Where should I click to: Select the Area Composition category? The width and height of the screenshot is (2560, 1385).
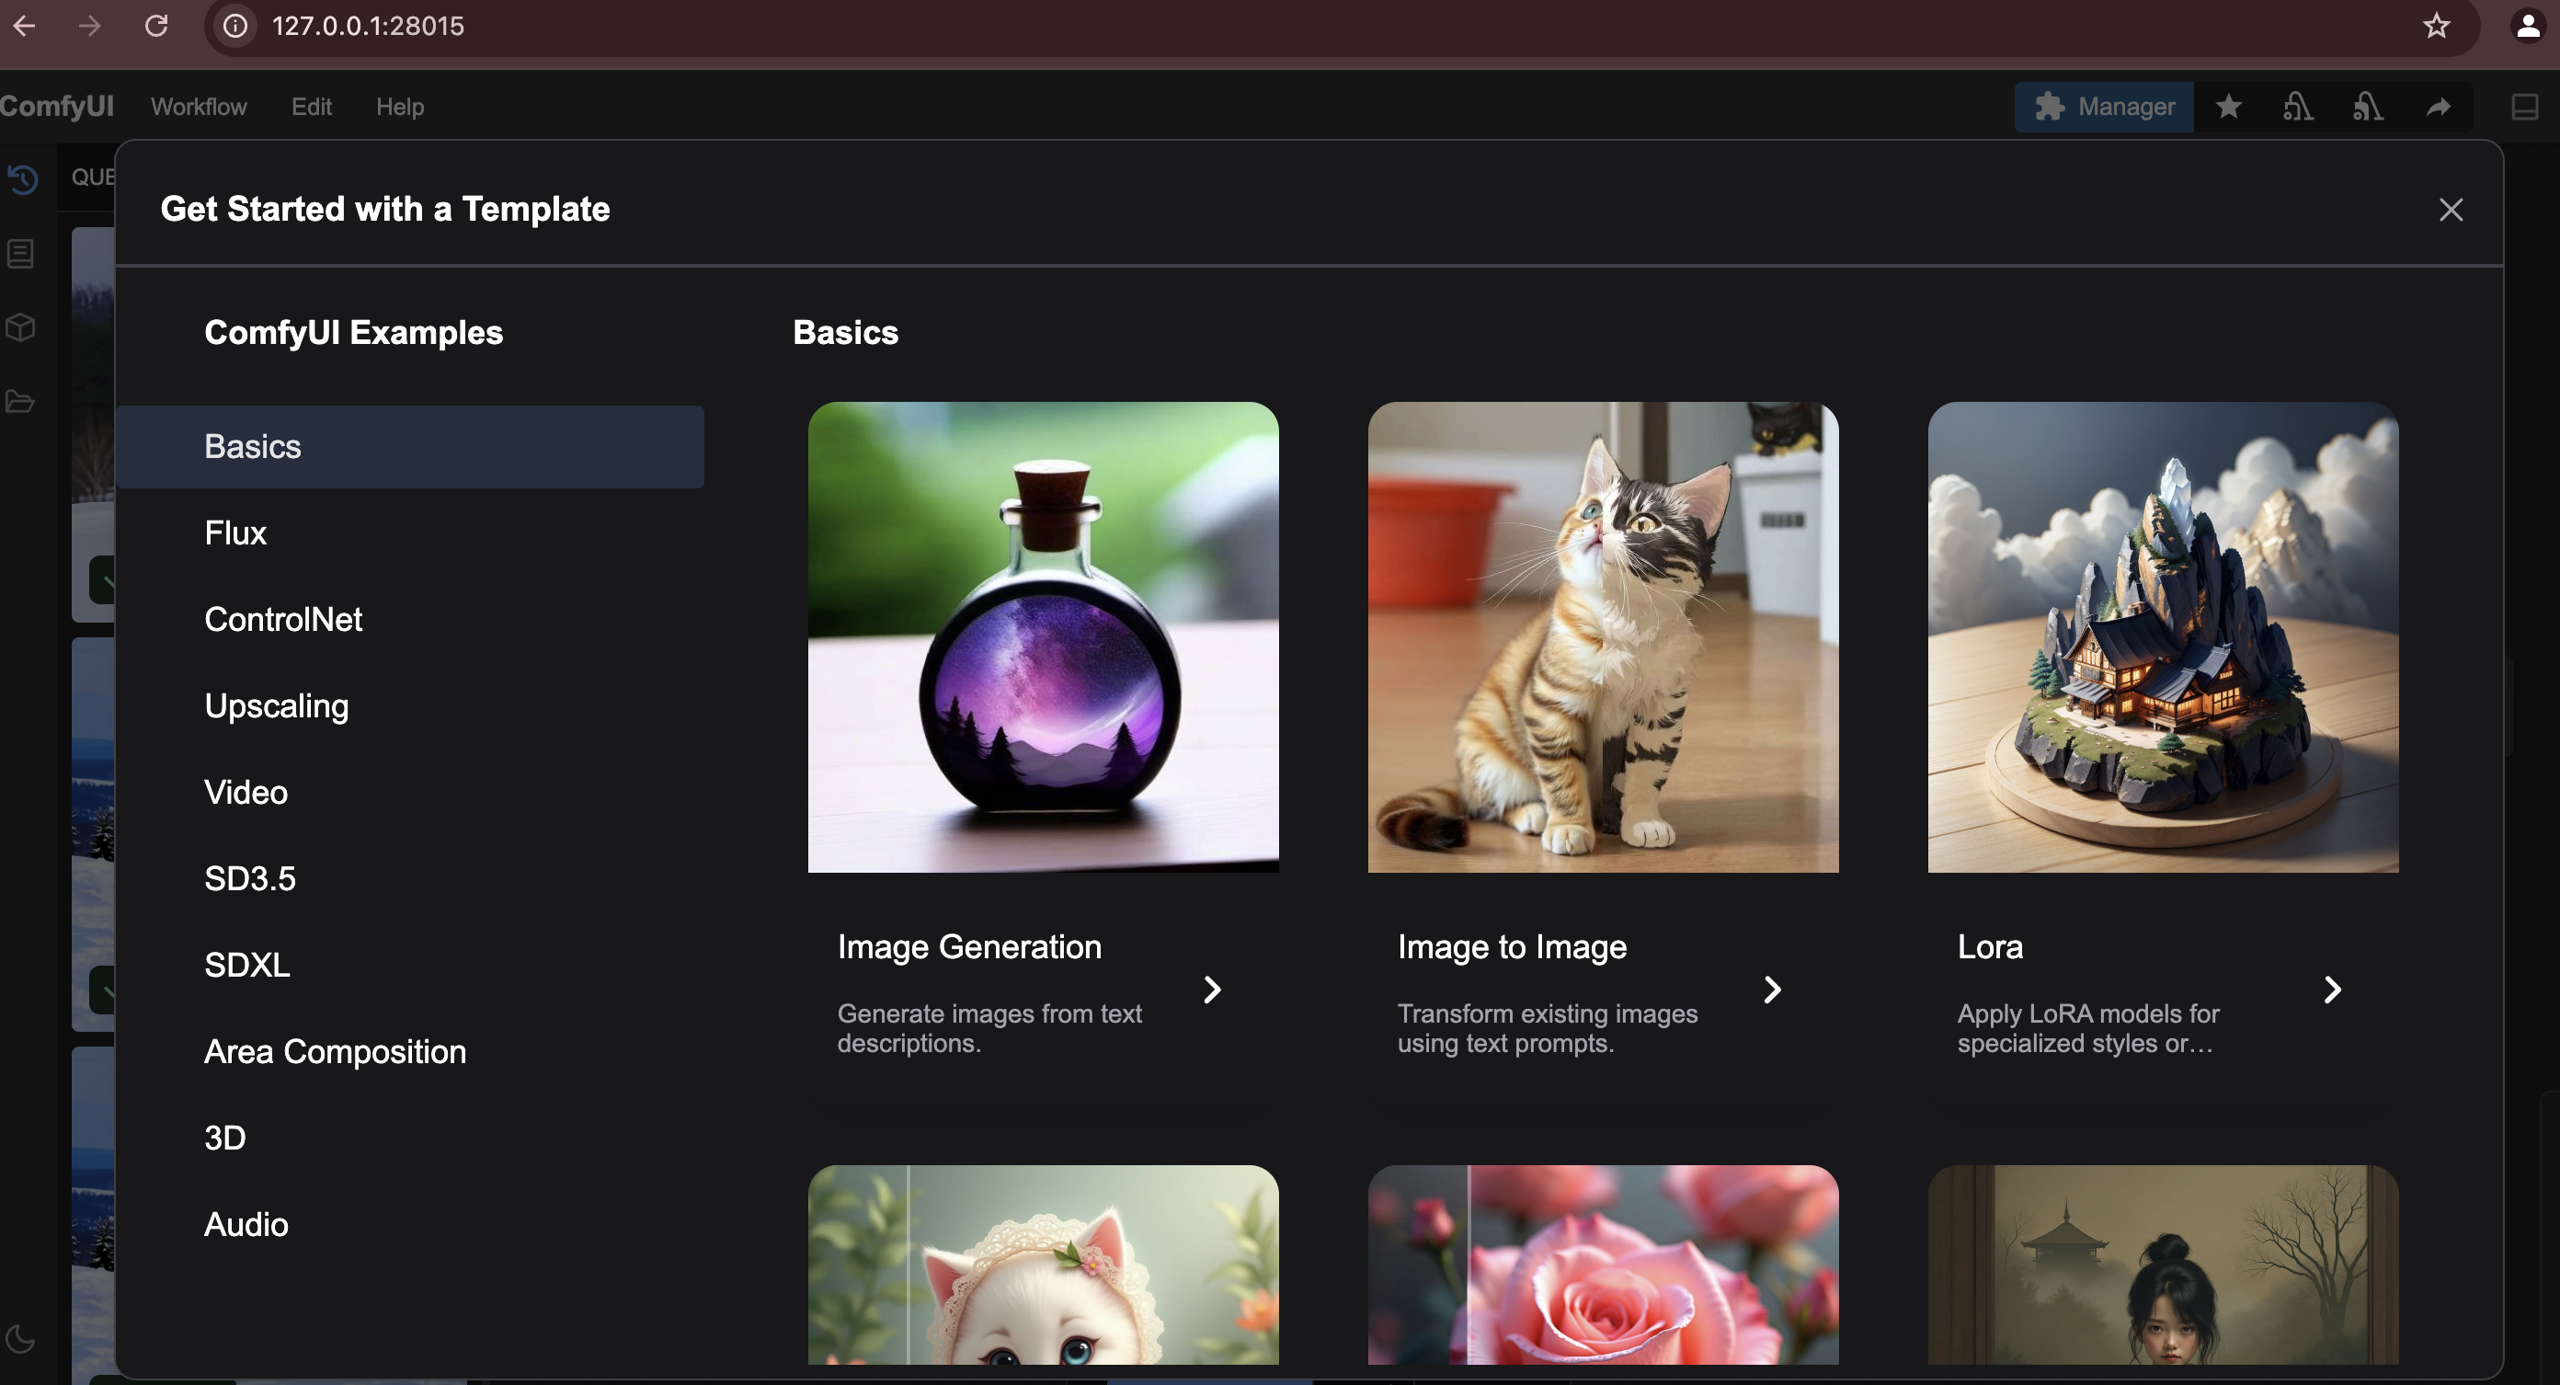pyautogui.click(x=410, y=1052)
